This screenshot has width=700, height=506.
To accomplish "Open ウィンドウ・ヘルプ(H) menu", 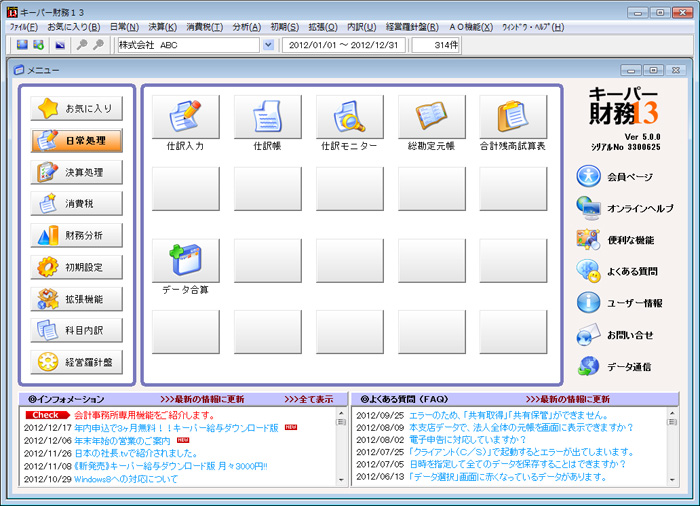I will point(533,27).
